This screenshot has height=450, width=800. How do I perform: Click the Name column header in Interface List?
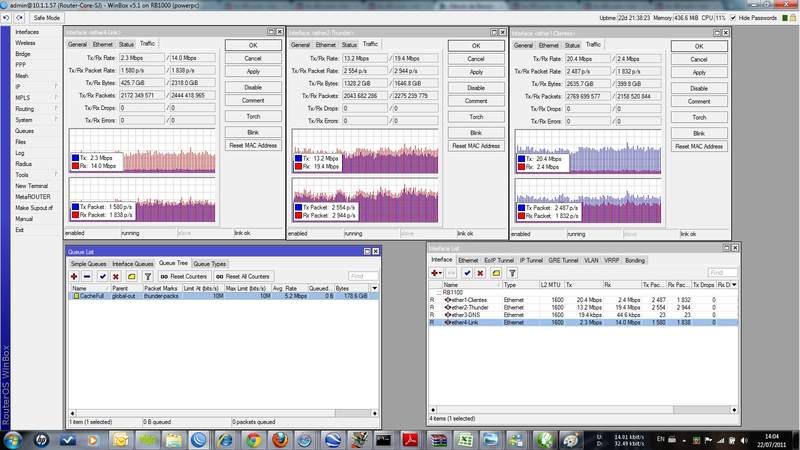tap(471, 285)
